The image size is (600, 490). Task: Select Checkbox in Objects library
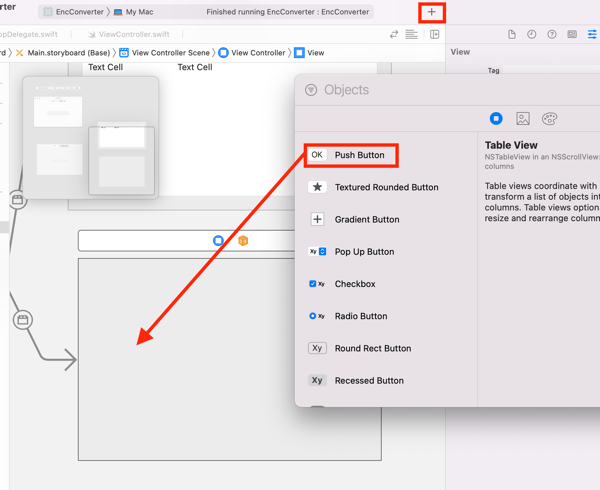tap(354, 284)
